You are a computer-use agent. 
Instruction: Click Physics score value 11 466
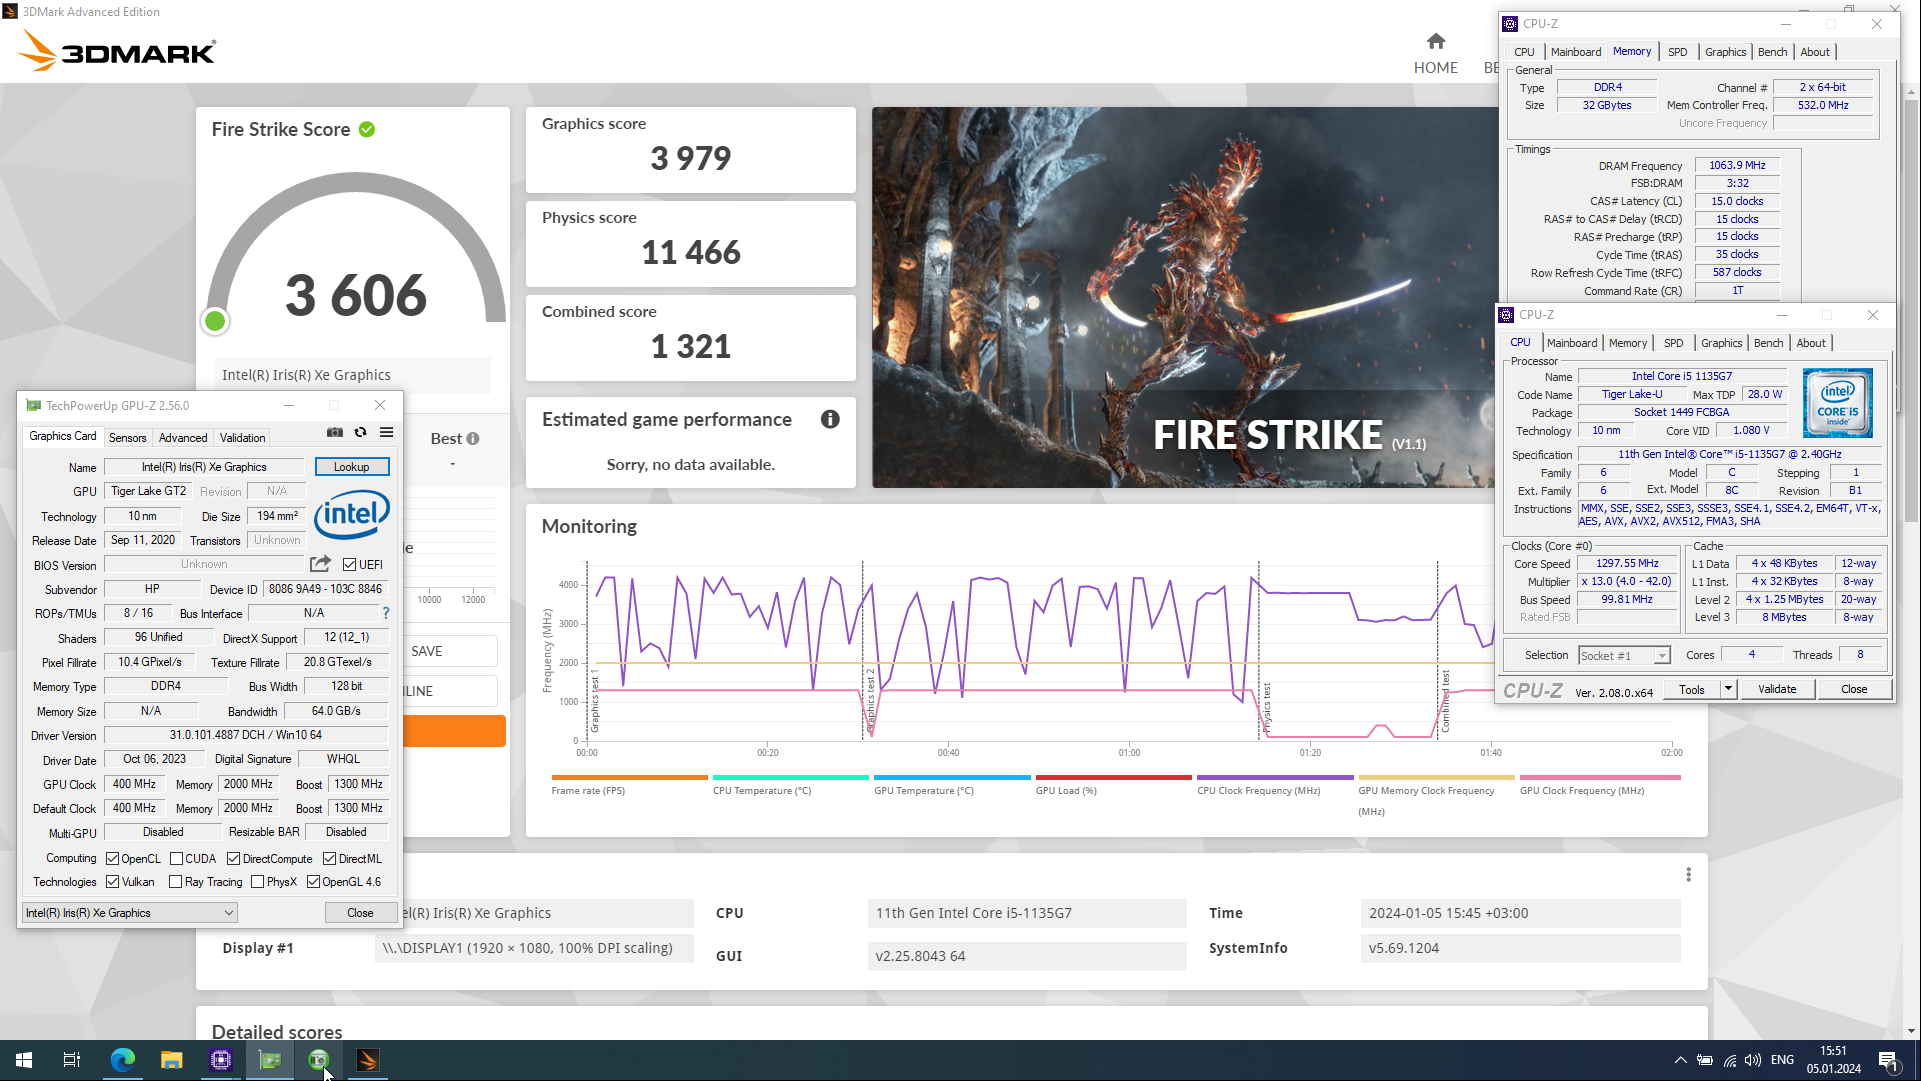click(691, 253)
